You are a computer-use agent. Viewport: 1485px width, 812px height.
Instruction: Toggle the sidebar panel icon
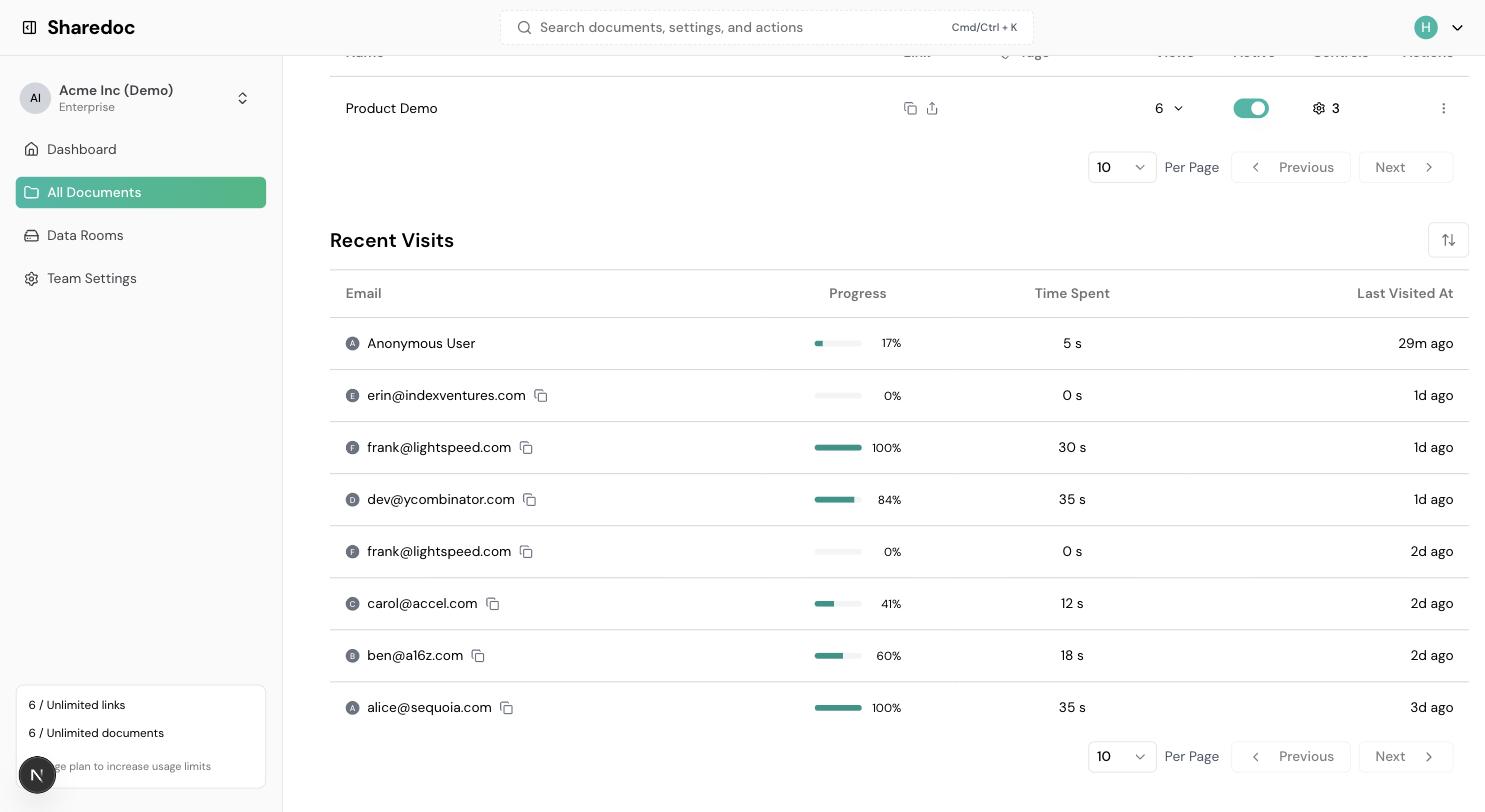[x=30, y=28]
